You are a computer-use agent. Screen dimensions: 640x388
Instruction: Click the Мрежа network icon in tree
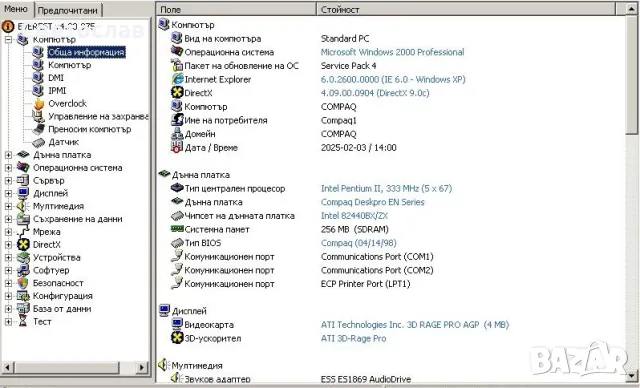click(23, 232)
